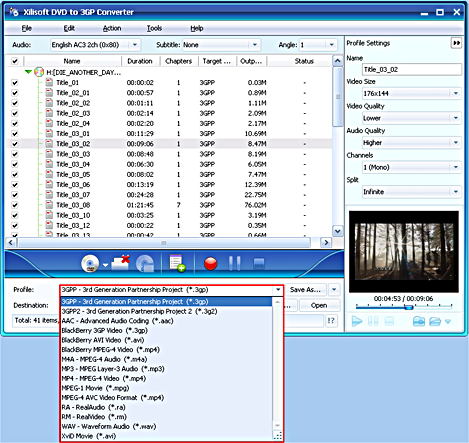This screenshot has height=443, width=469.
Task: Click the help icon beside status bar
Action: click(x=331, y=321)
